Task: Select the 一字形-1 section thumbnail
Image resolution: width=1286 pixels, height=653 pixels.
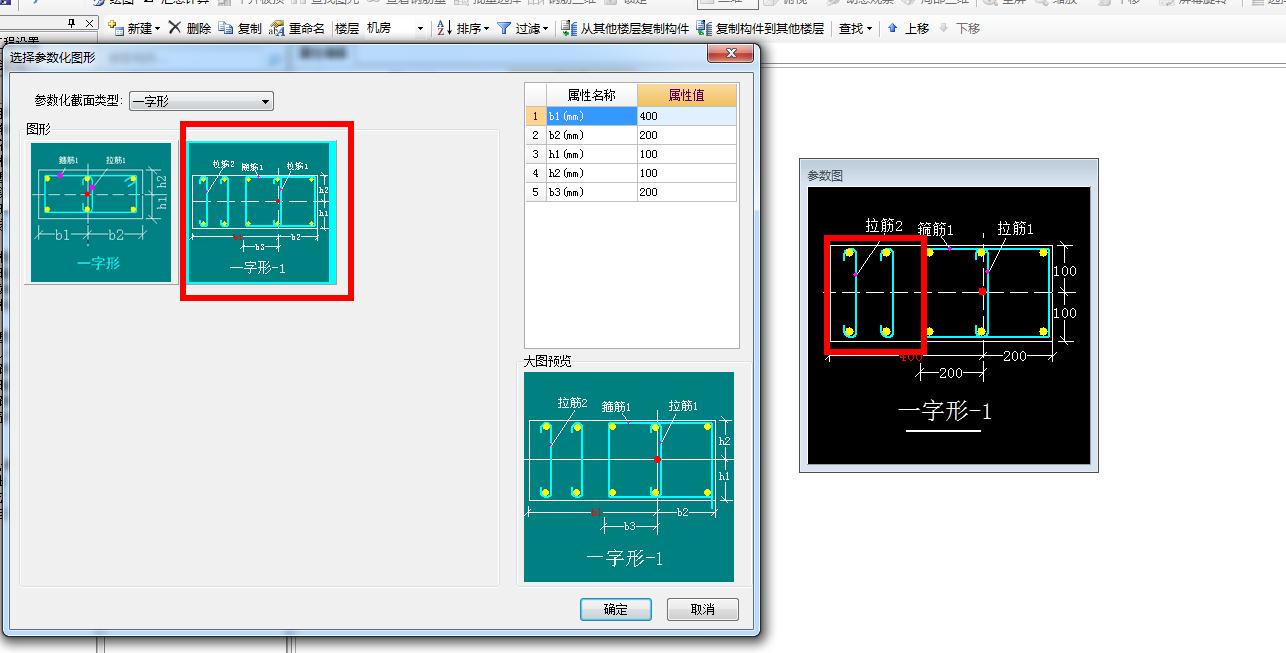Action: (x=262, y=212)
